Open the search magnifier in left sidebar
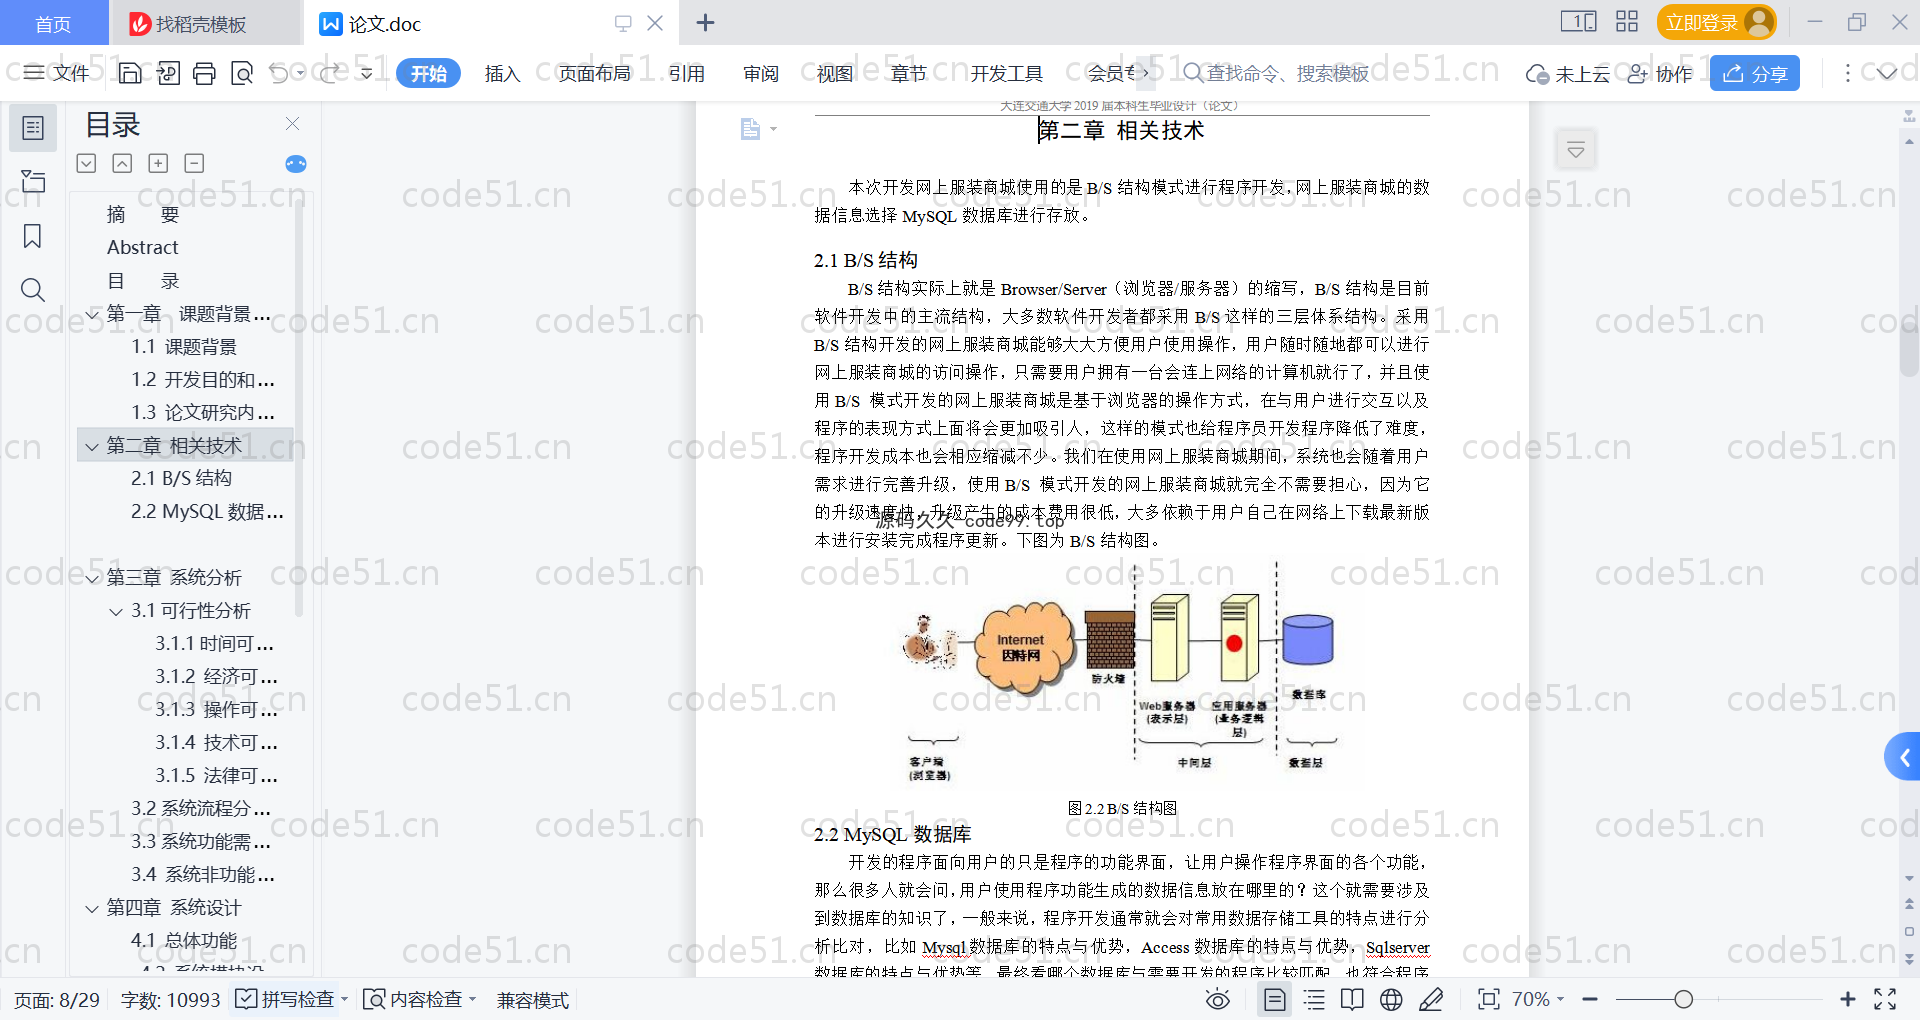1920x1020 pixels. (33, 290)
